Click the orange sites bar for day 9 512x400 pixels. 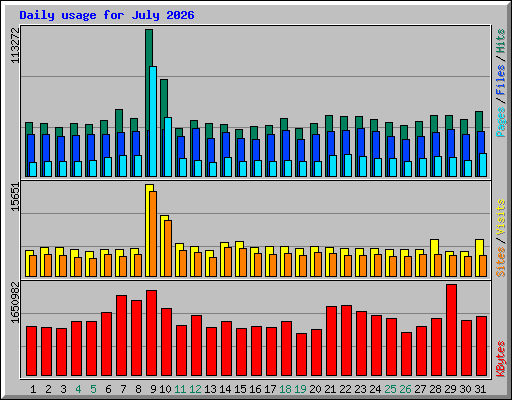click(x=153, y=234)
